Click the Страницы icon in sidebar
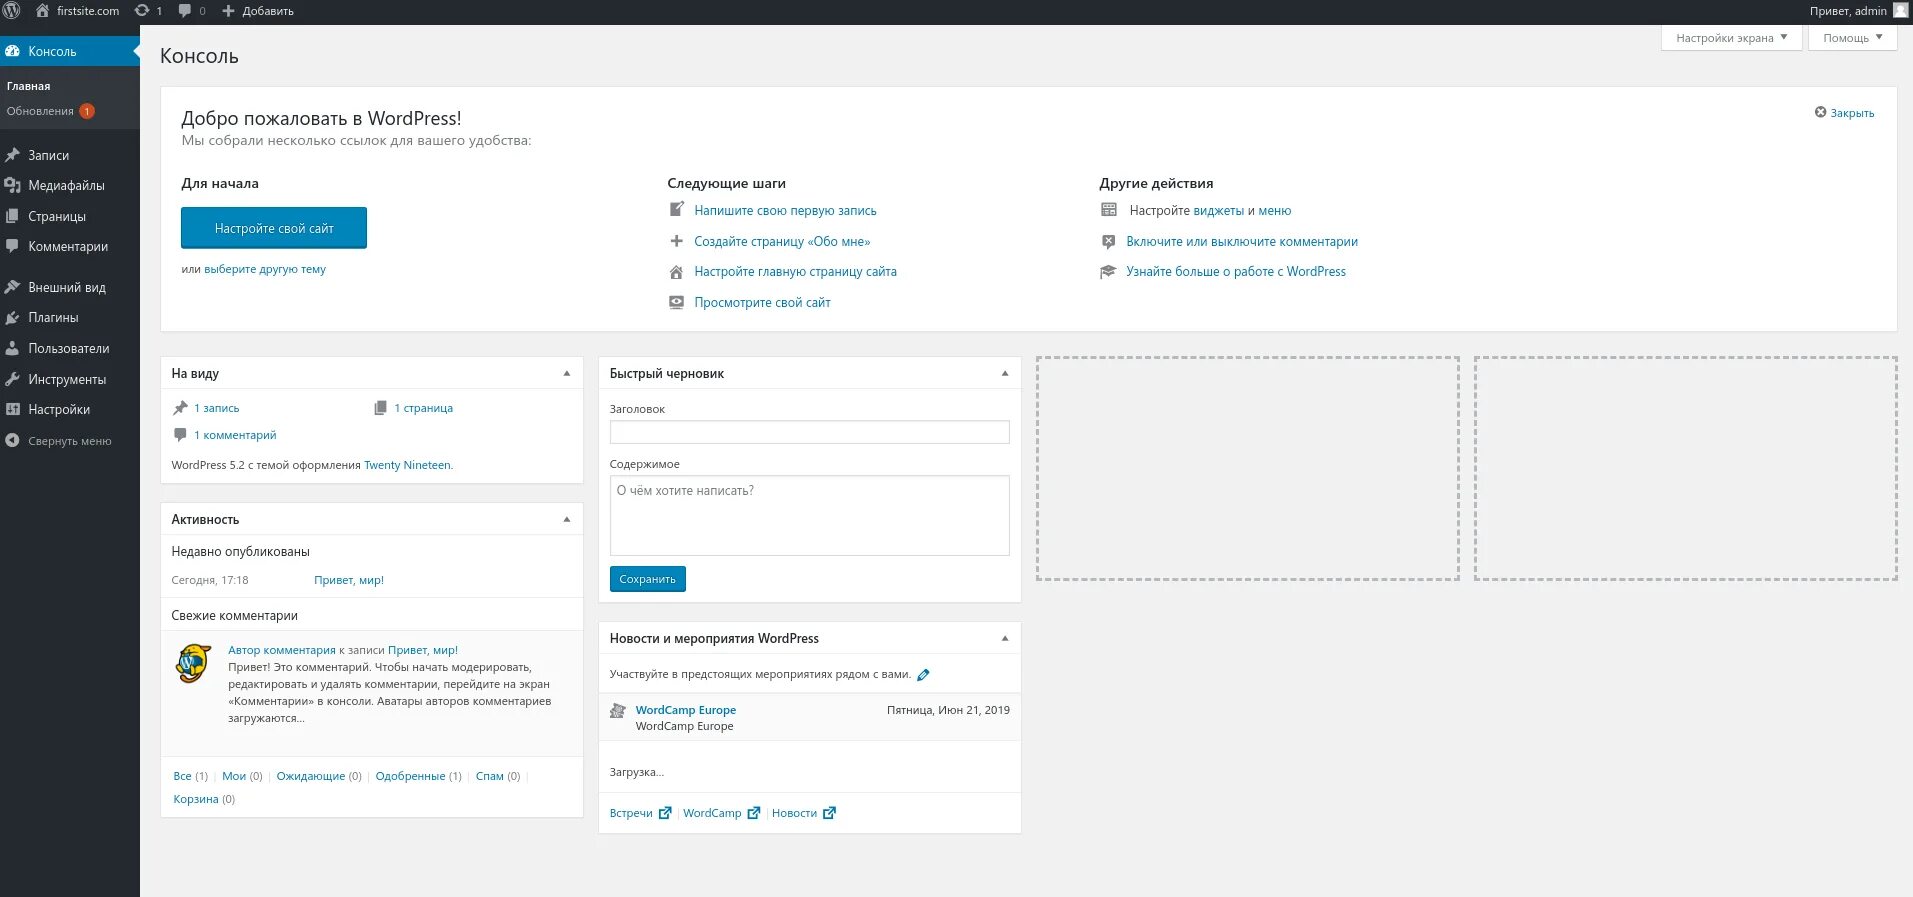This screenshot has width=1913, height=897. pos(12,216)
